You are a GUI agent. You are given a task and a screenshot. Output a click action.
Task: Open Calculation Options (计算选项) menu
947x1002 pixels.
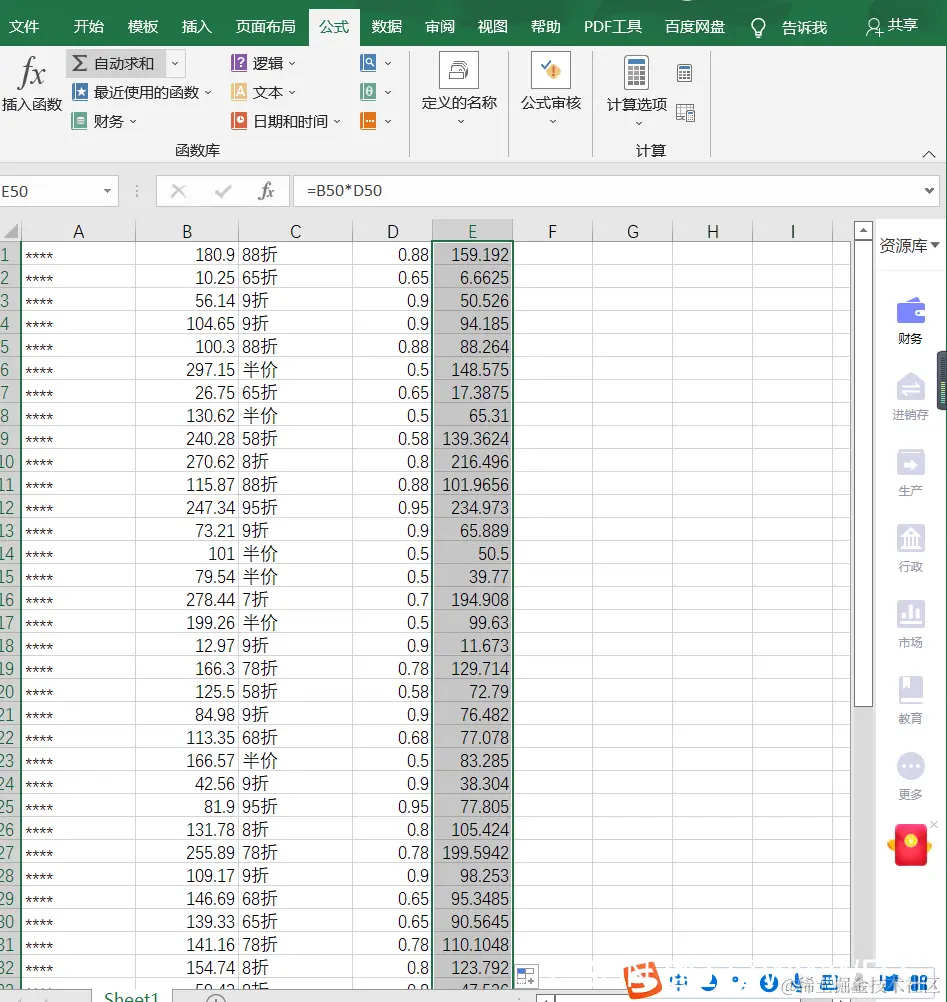click(636, 91)
